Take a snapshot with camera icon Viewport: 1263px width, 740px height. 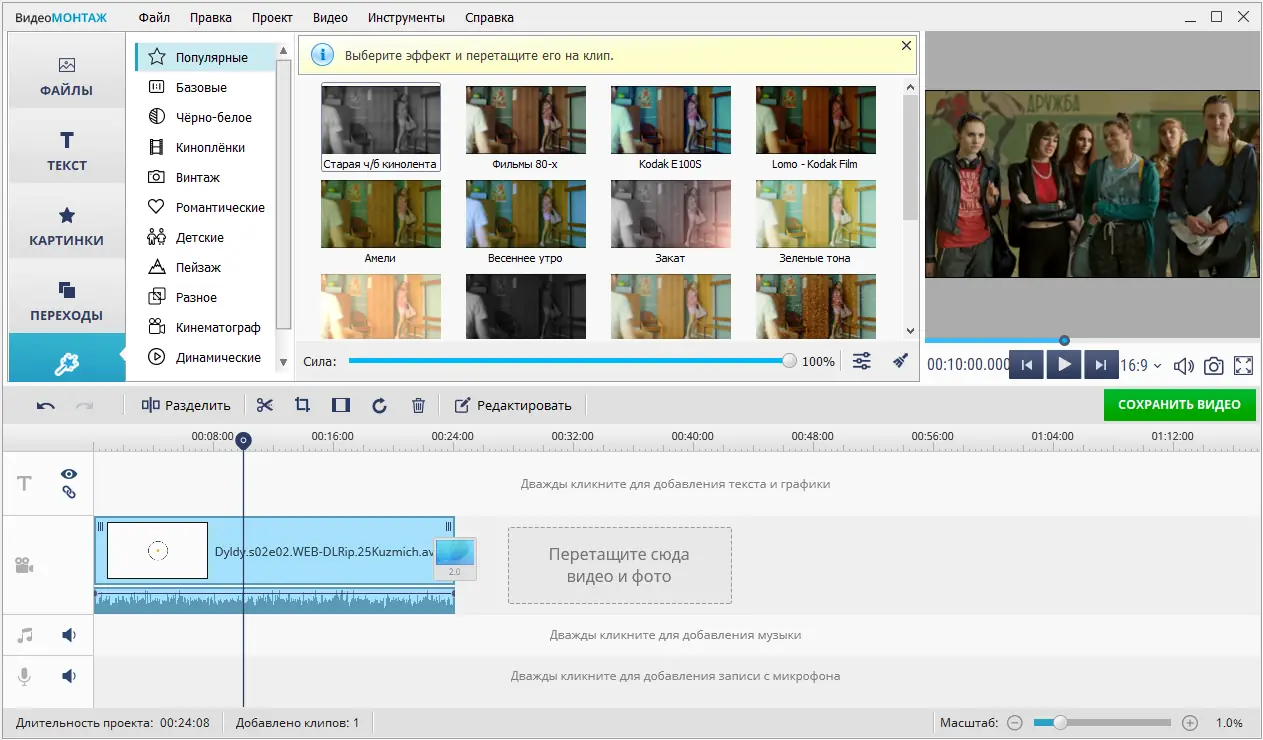(1213, 365)
